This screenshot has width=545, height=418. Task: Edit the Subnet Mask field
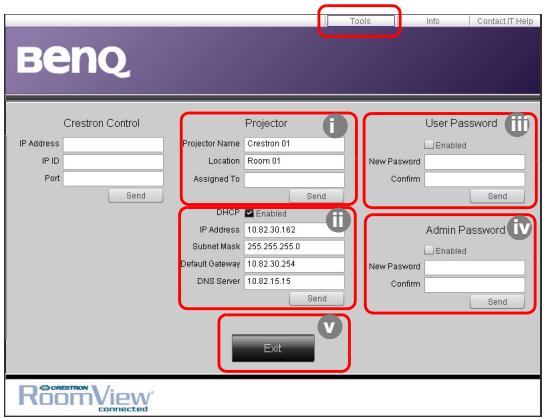click(294, 247)
